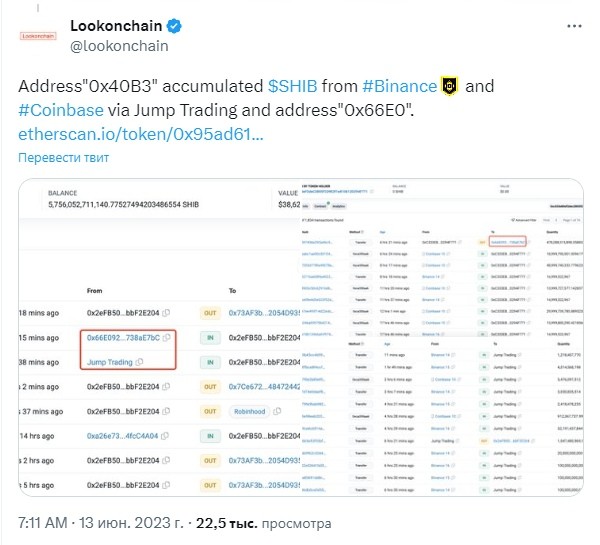
Task: Open the @lookonchain handle
Action: pos(119,46)
